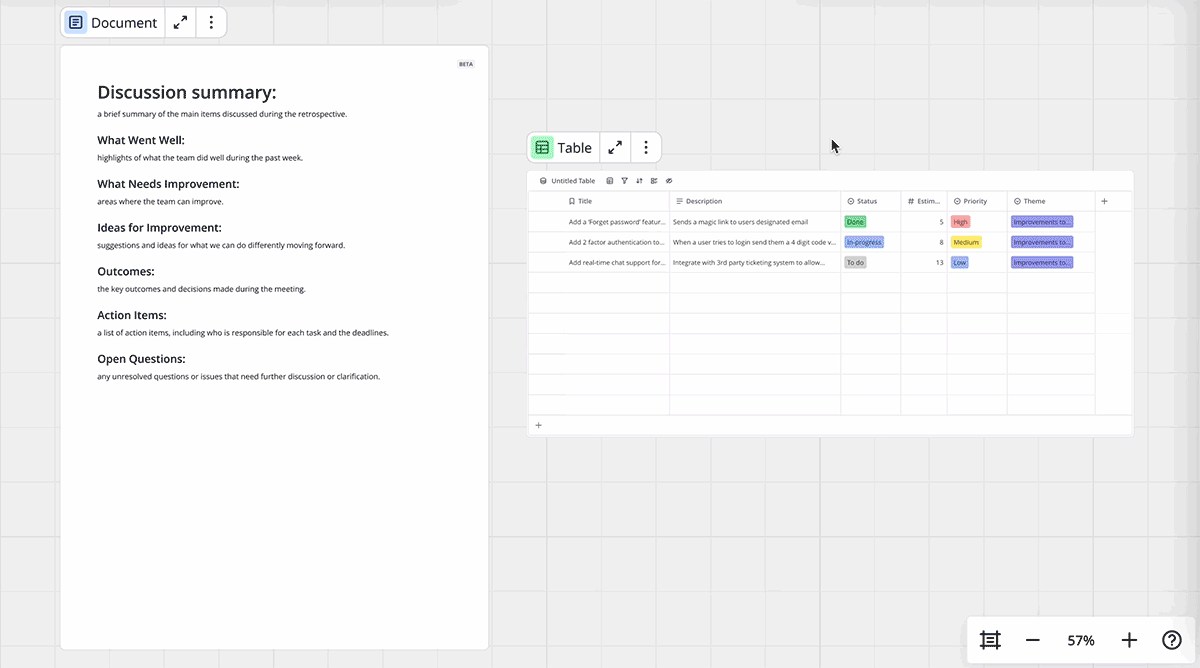
Task: Open the Theme column header dropdown
Action: (1050, 201)
